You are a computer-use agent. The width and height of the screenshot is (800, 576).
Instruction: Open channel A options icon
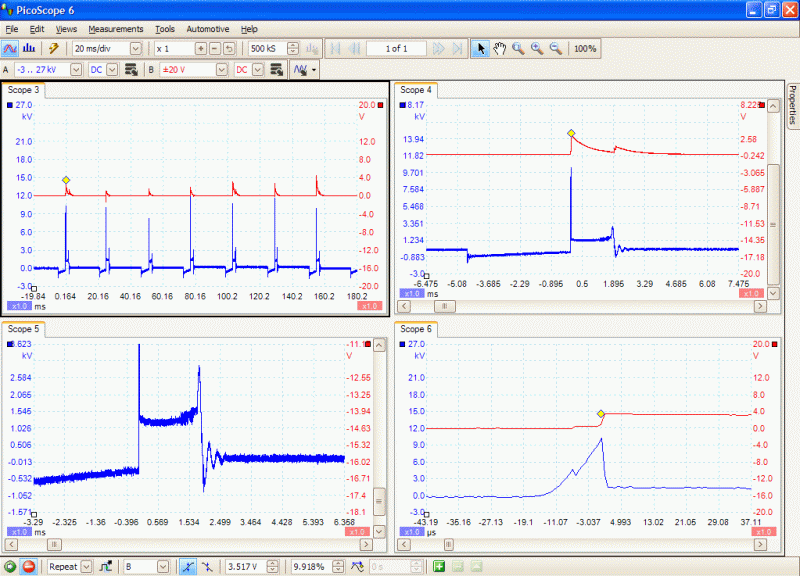tap(131, 69)
